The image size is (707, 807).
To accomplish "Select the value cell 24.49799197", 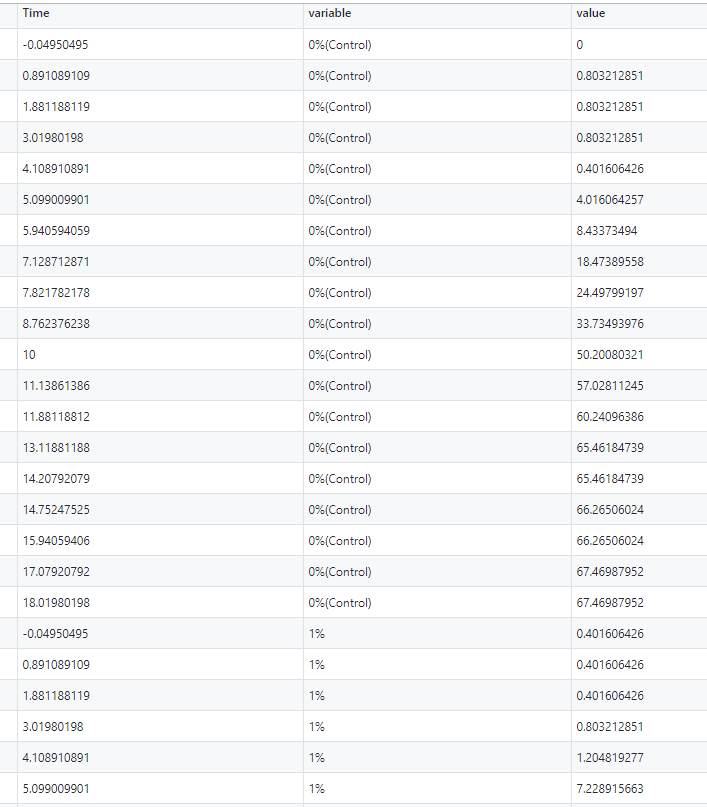I will (x=610, y=293).
